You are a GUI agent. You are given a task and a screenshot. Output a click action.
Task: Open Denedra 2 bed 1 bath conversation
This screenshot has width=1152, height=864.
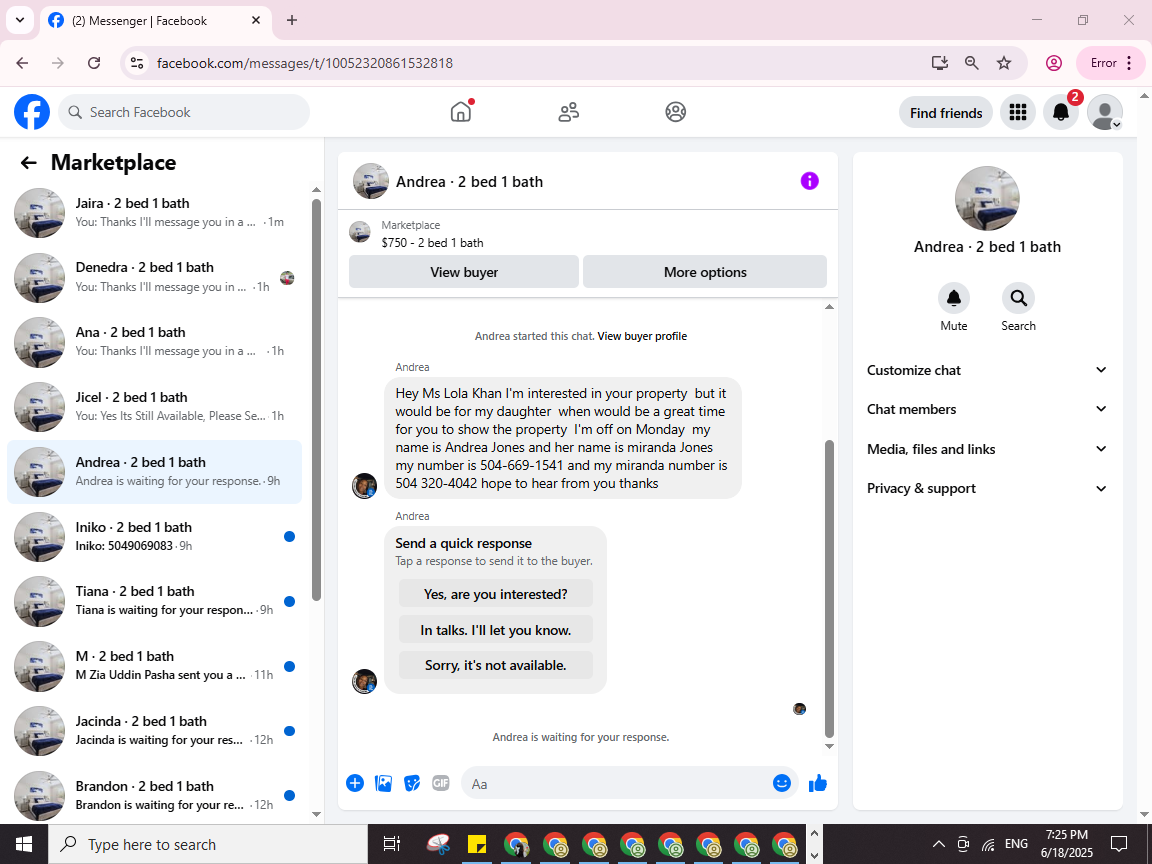(154, 277)
